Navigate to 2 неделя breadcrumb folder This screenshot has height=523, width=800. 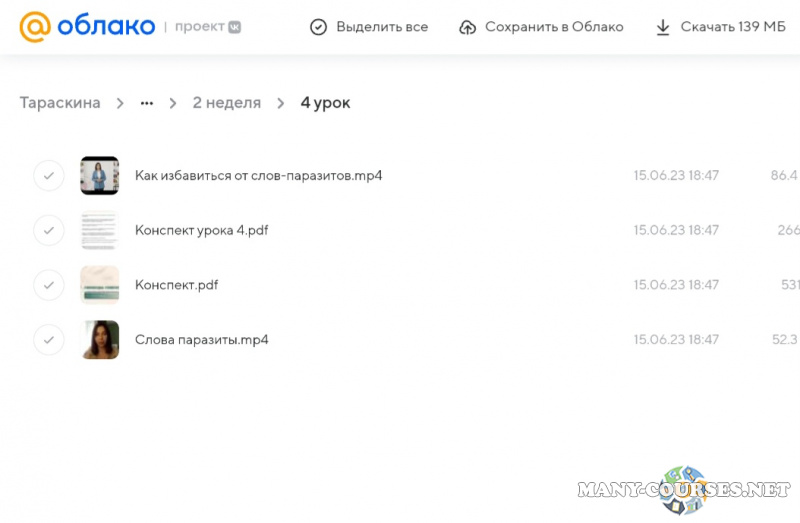pyautogui.click(x=226, y=103)
